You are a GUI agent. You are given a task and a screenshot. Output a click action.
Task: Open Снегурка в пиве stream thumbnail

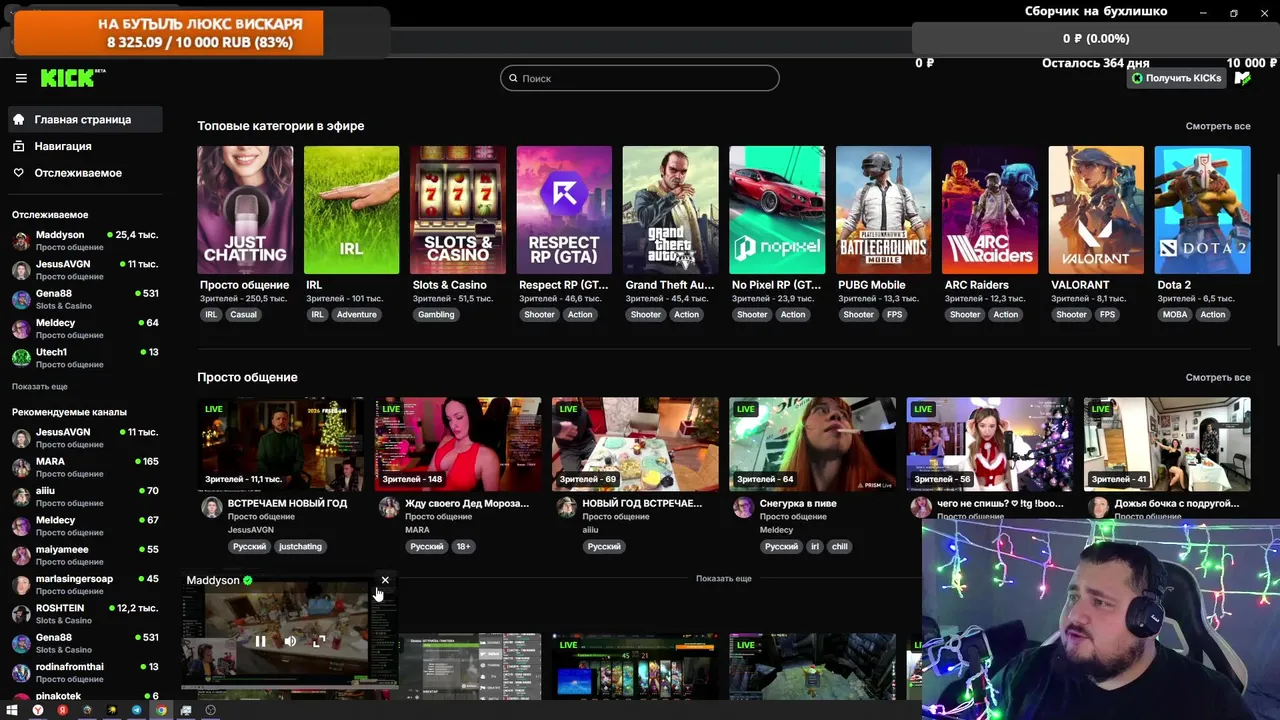(812, 444)
